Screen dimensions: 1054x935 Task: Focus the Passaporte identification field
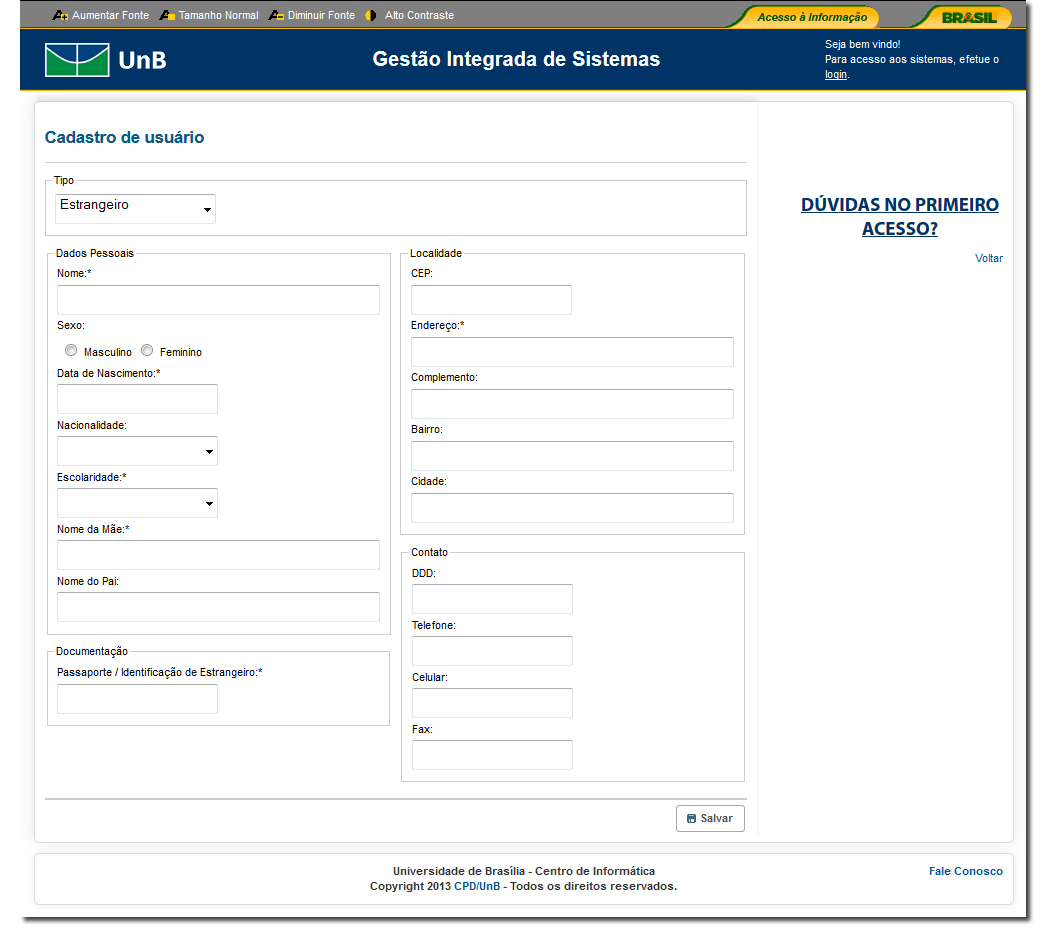point(137,699)
